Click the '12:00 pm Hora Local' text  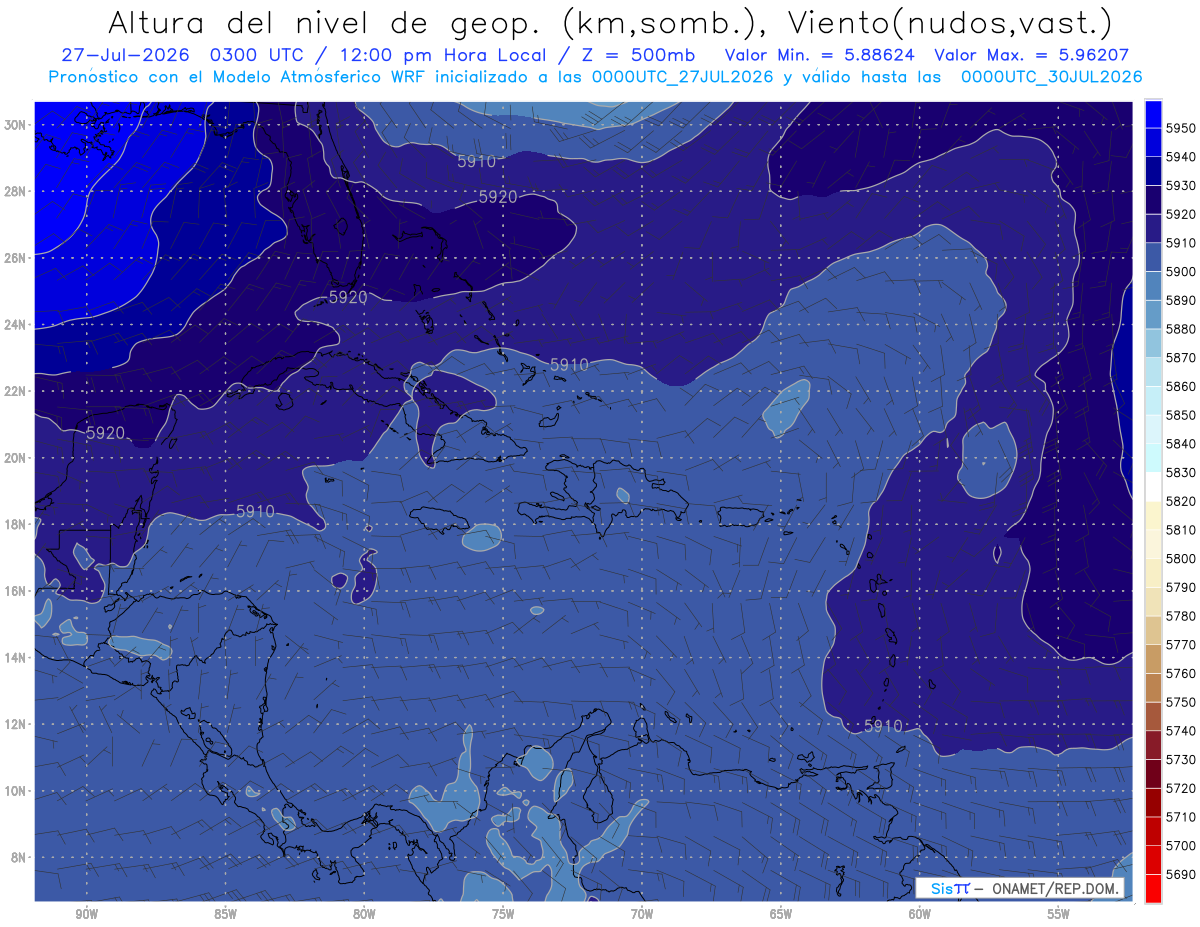point(443,55)
